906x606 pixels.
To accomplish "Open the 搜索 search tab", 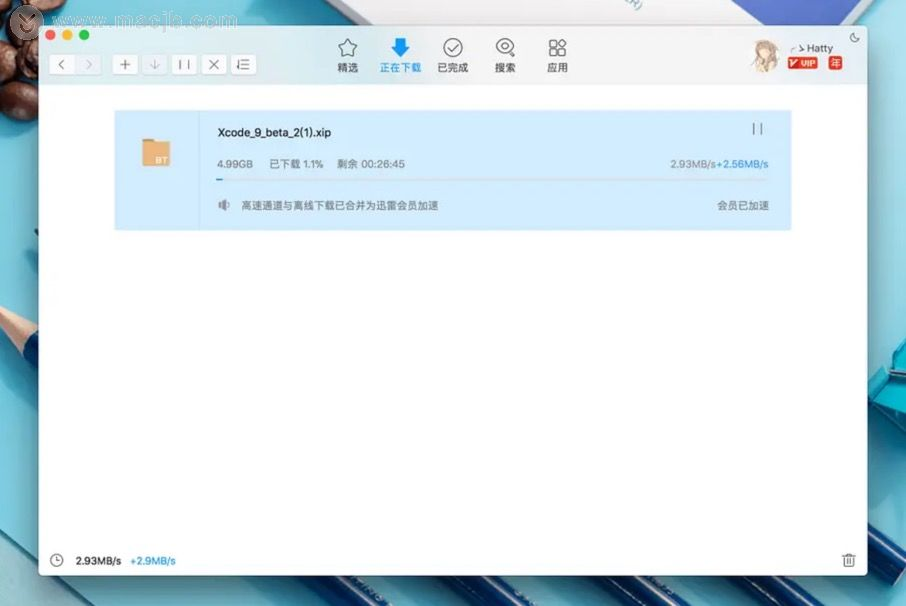I will pyautogui.click(x=504, y=55).
